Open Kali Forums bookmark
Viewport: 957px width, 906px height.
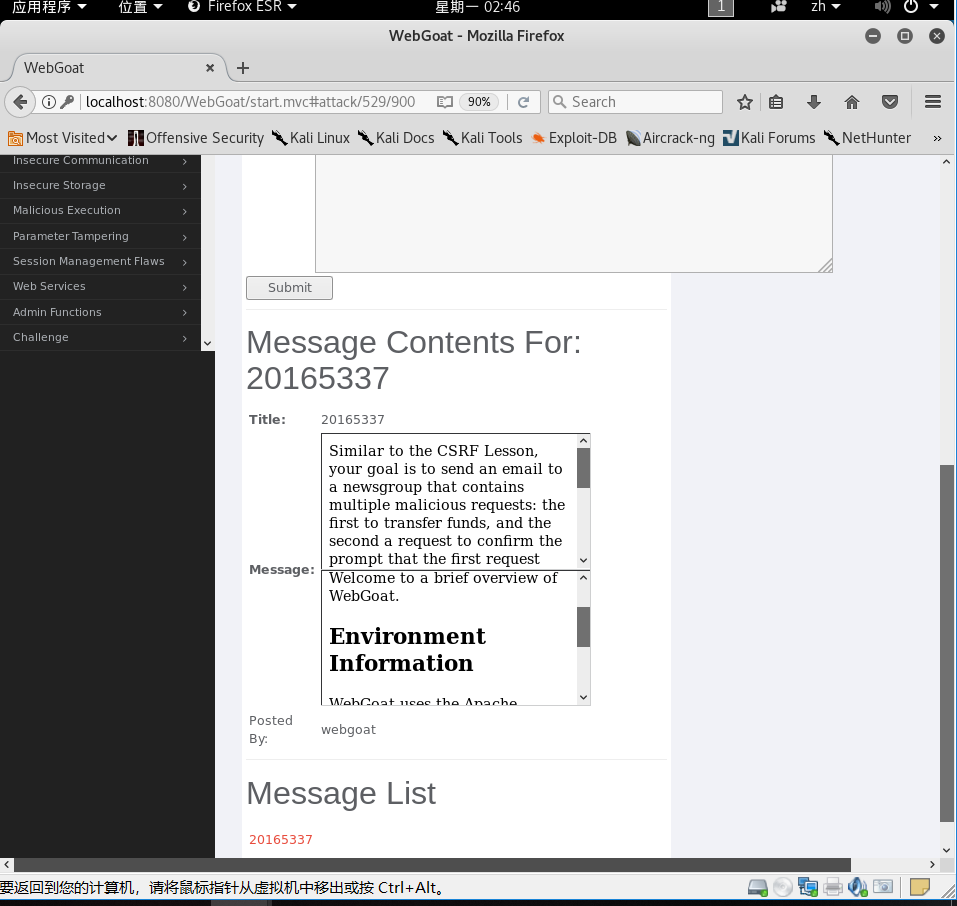(x=769, y=138)
